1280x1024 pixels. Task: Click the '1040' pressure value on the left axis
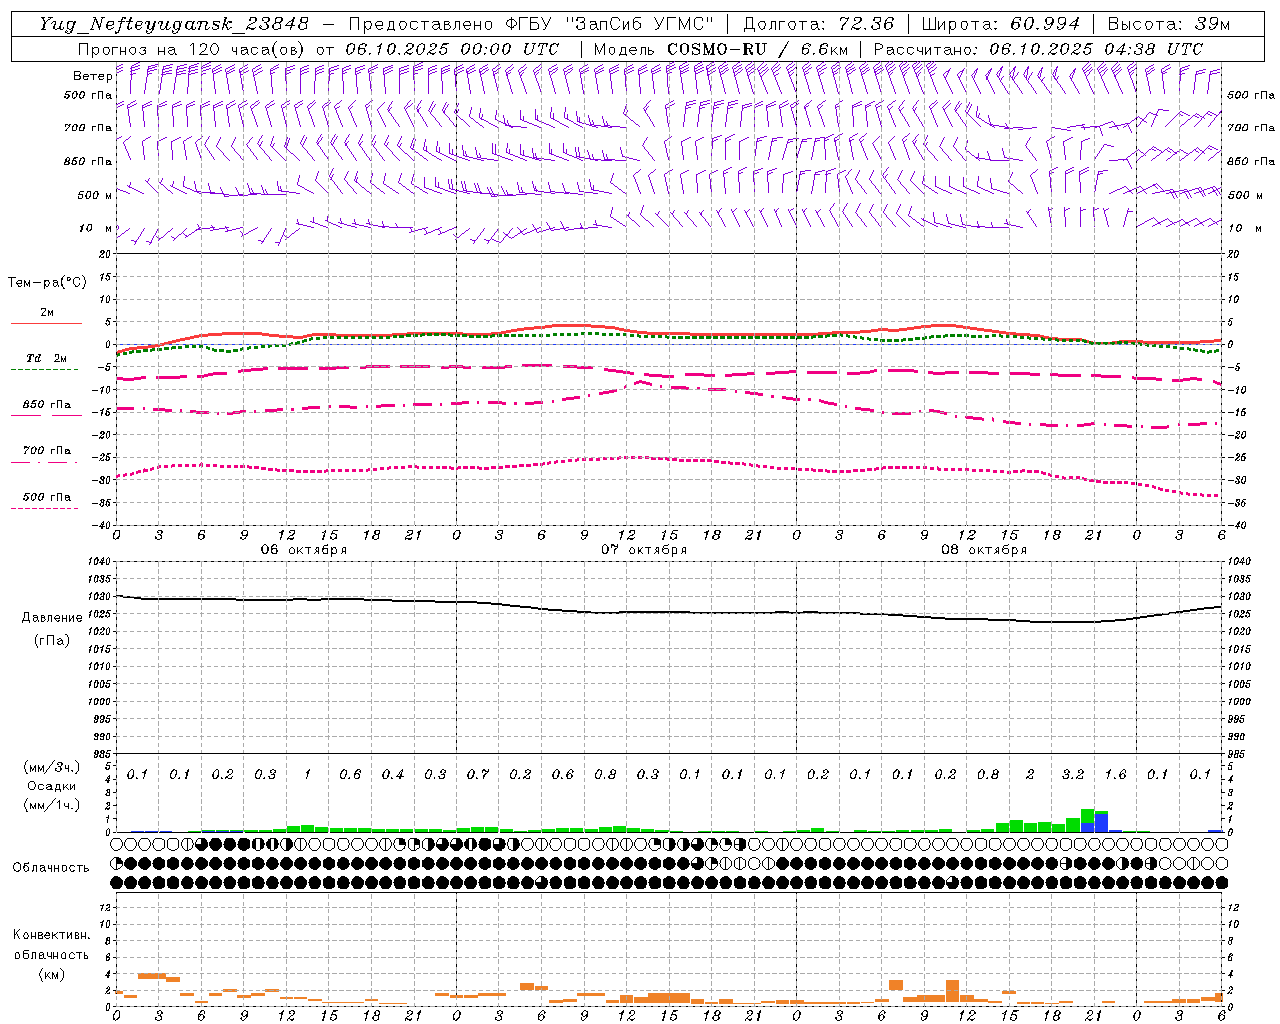coord(99,562)
